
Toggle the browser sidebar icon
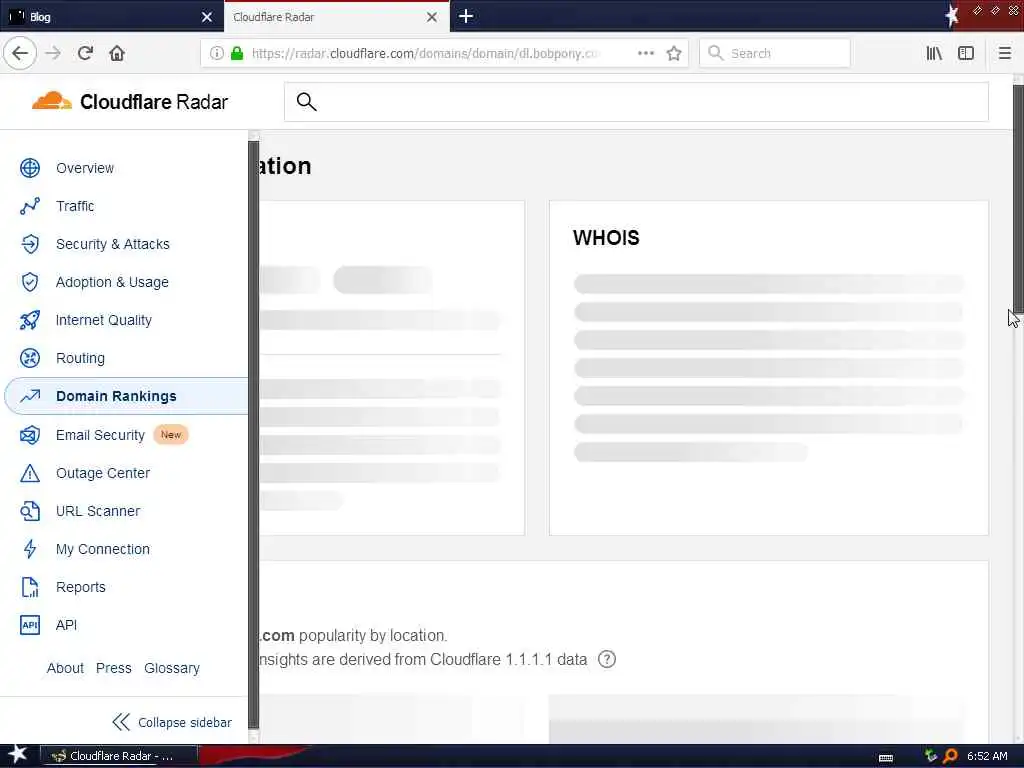pyautogui.click(x=966, y=53)
